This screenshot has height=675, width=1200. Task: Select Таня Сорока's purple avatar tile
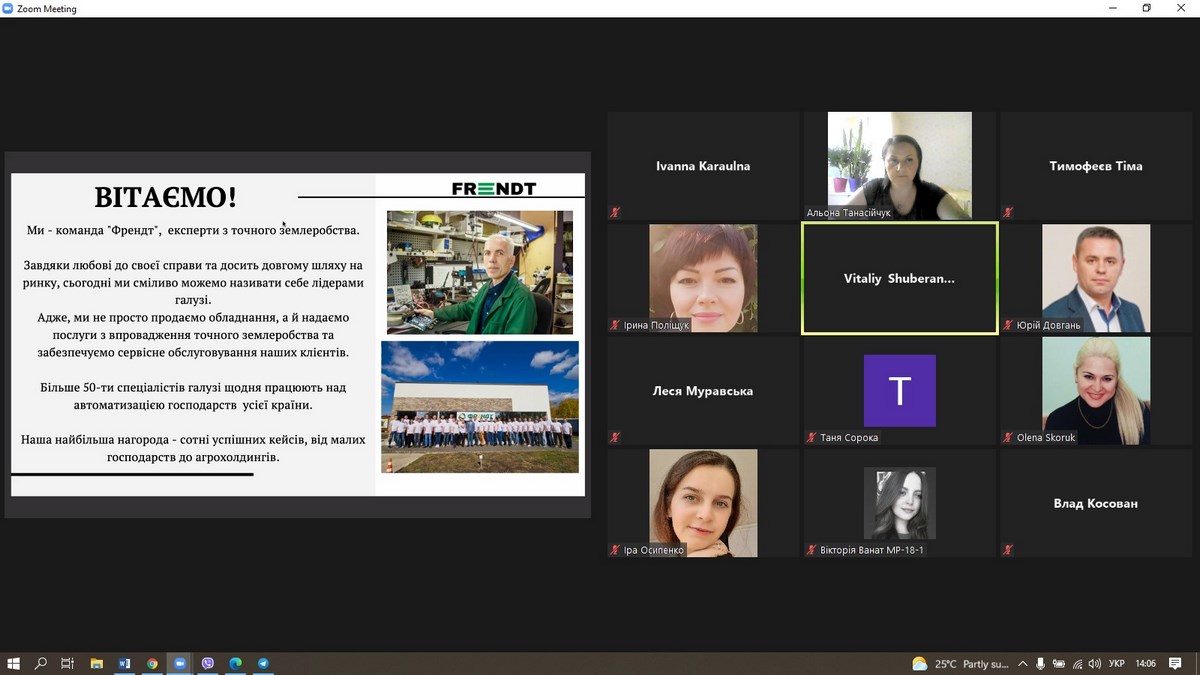[x=899, y=390]
